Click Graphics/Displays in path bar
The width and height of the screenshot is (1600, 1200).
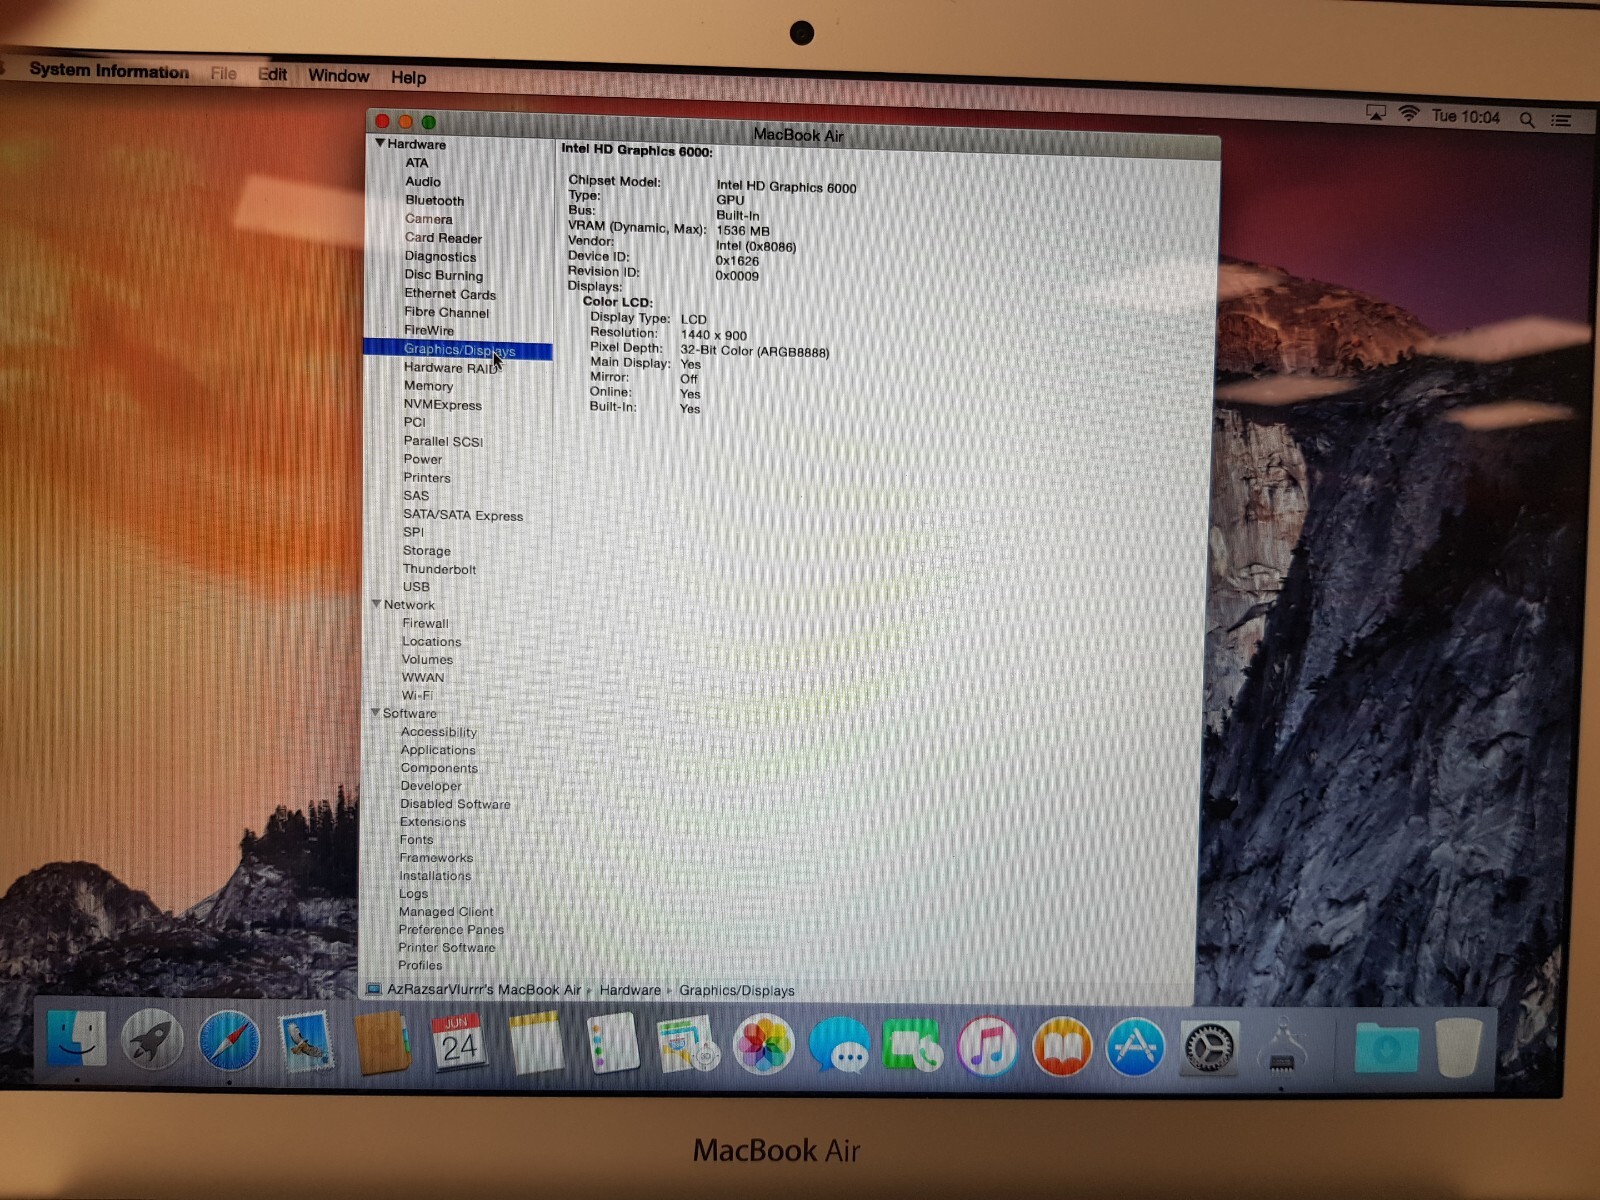click(x=737, y=990)
